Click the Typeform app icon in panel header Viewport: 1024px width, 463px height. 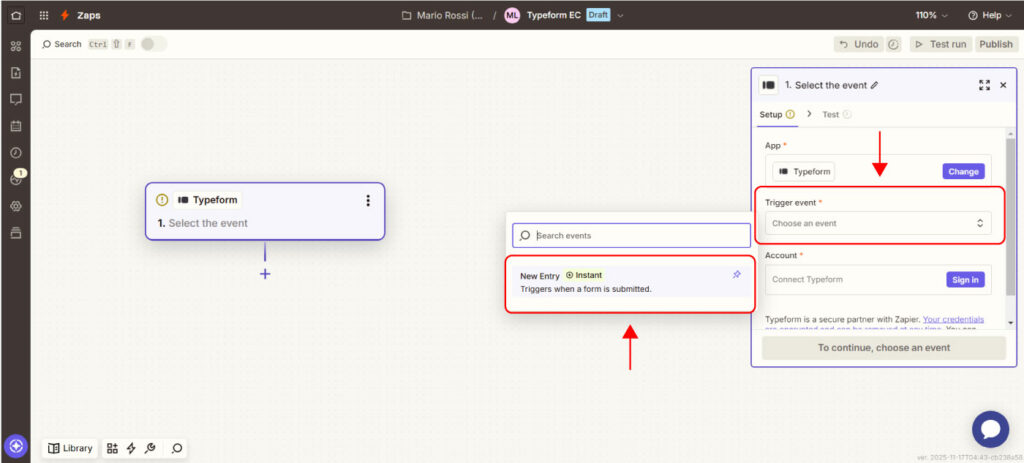pyautogui.click(x=769, y=85)
